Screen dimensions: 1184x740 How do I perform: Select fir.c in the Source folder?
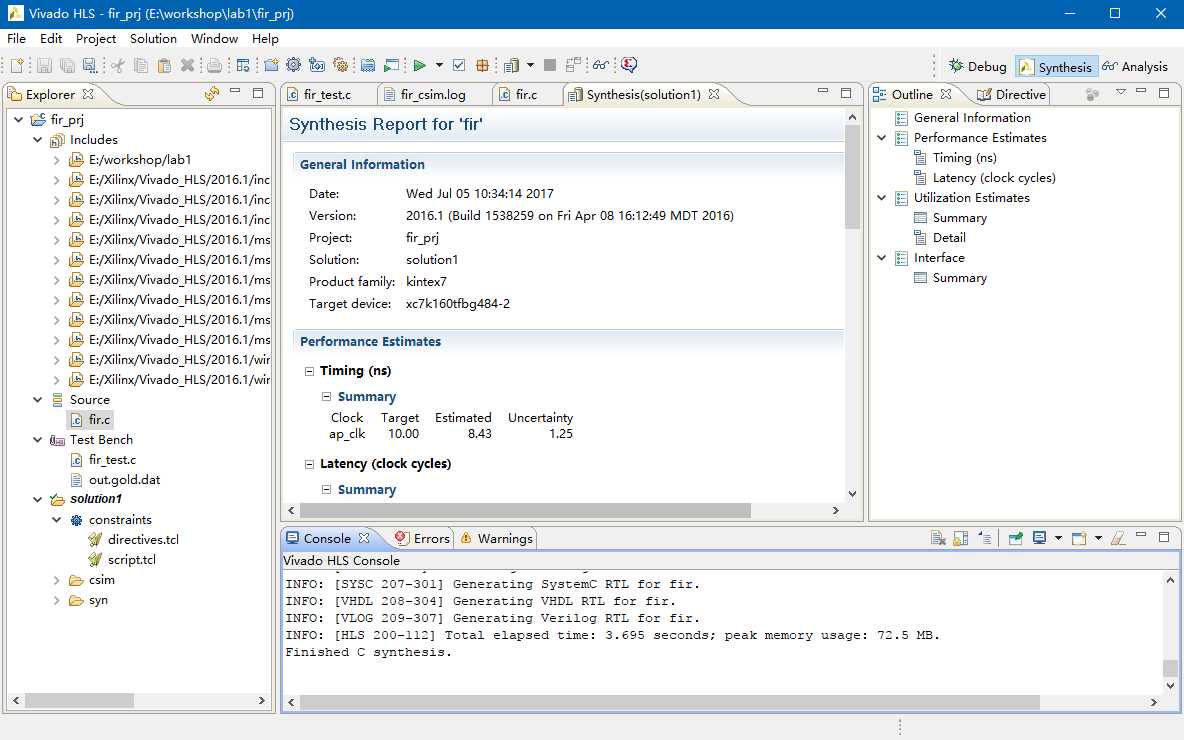click(99, 419)
